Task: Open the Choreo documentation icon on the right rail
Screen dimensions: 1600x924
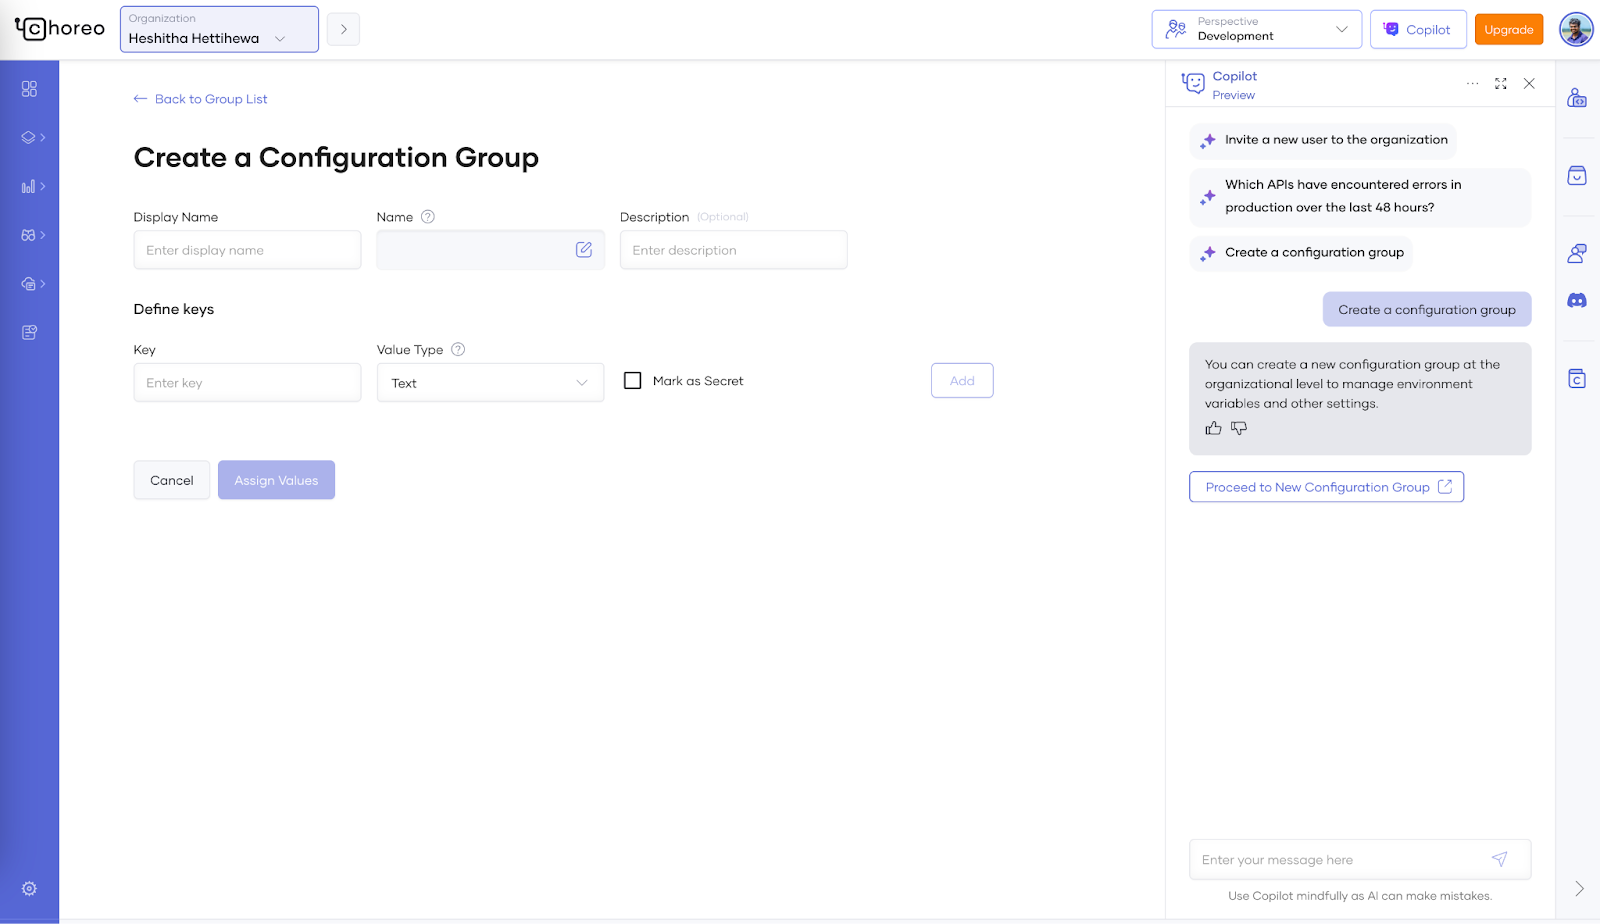Action: (x=1577, y=378)
